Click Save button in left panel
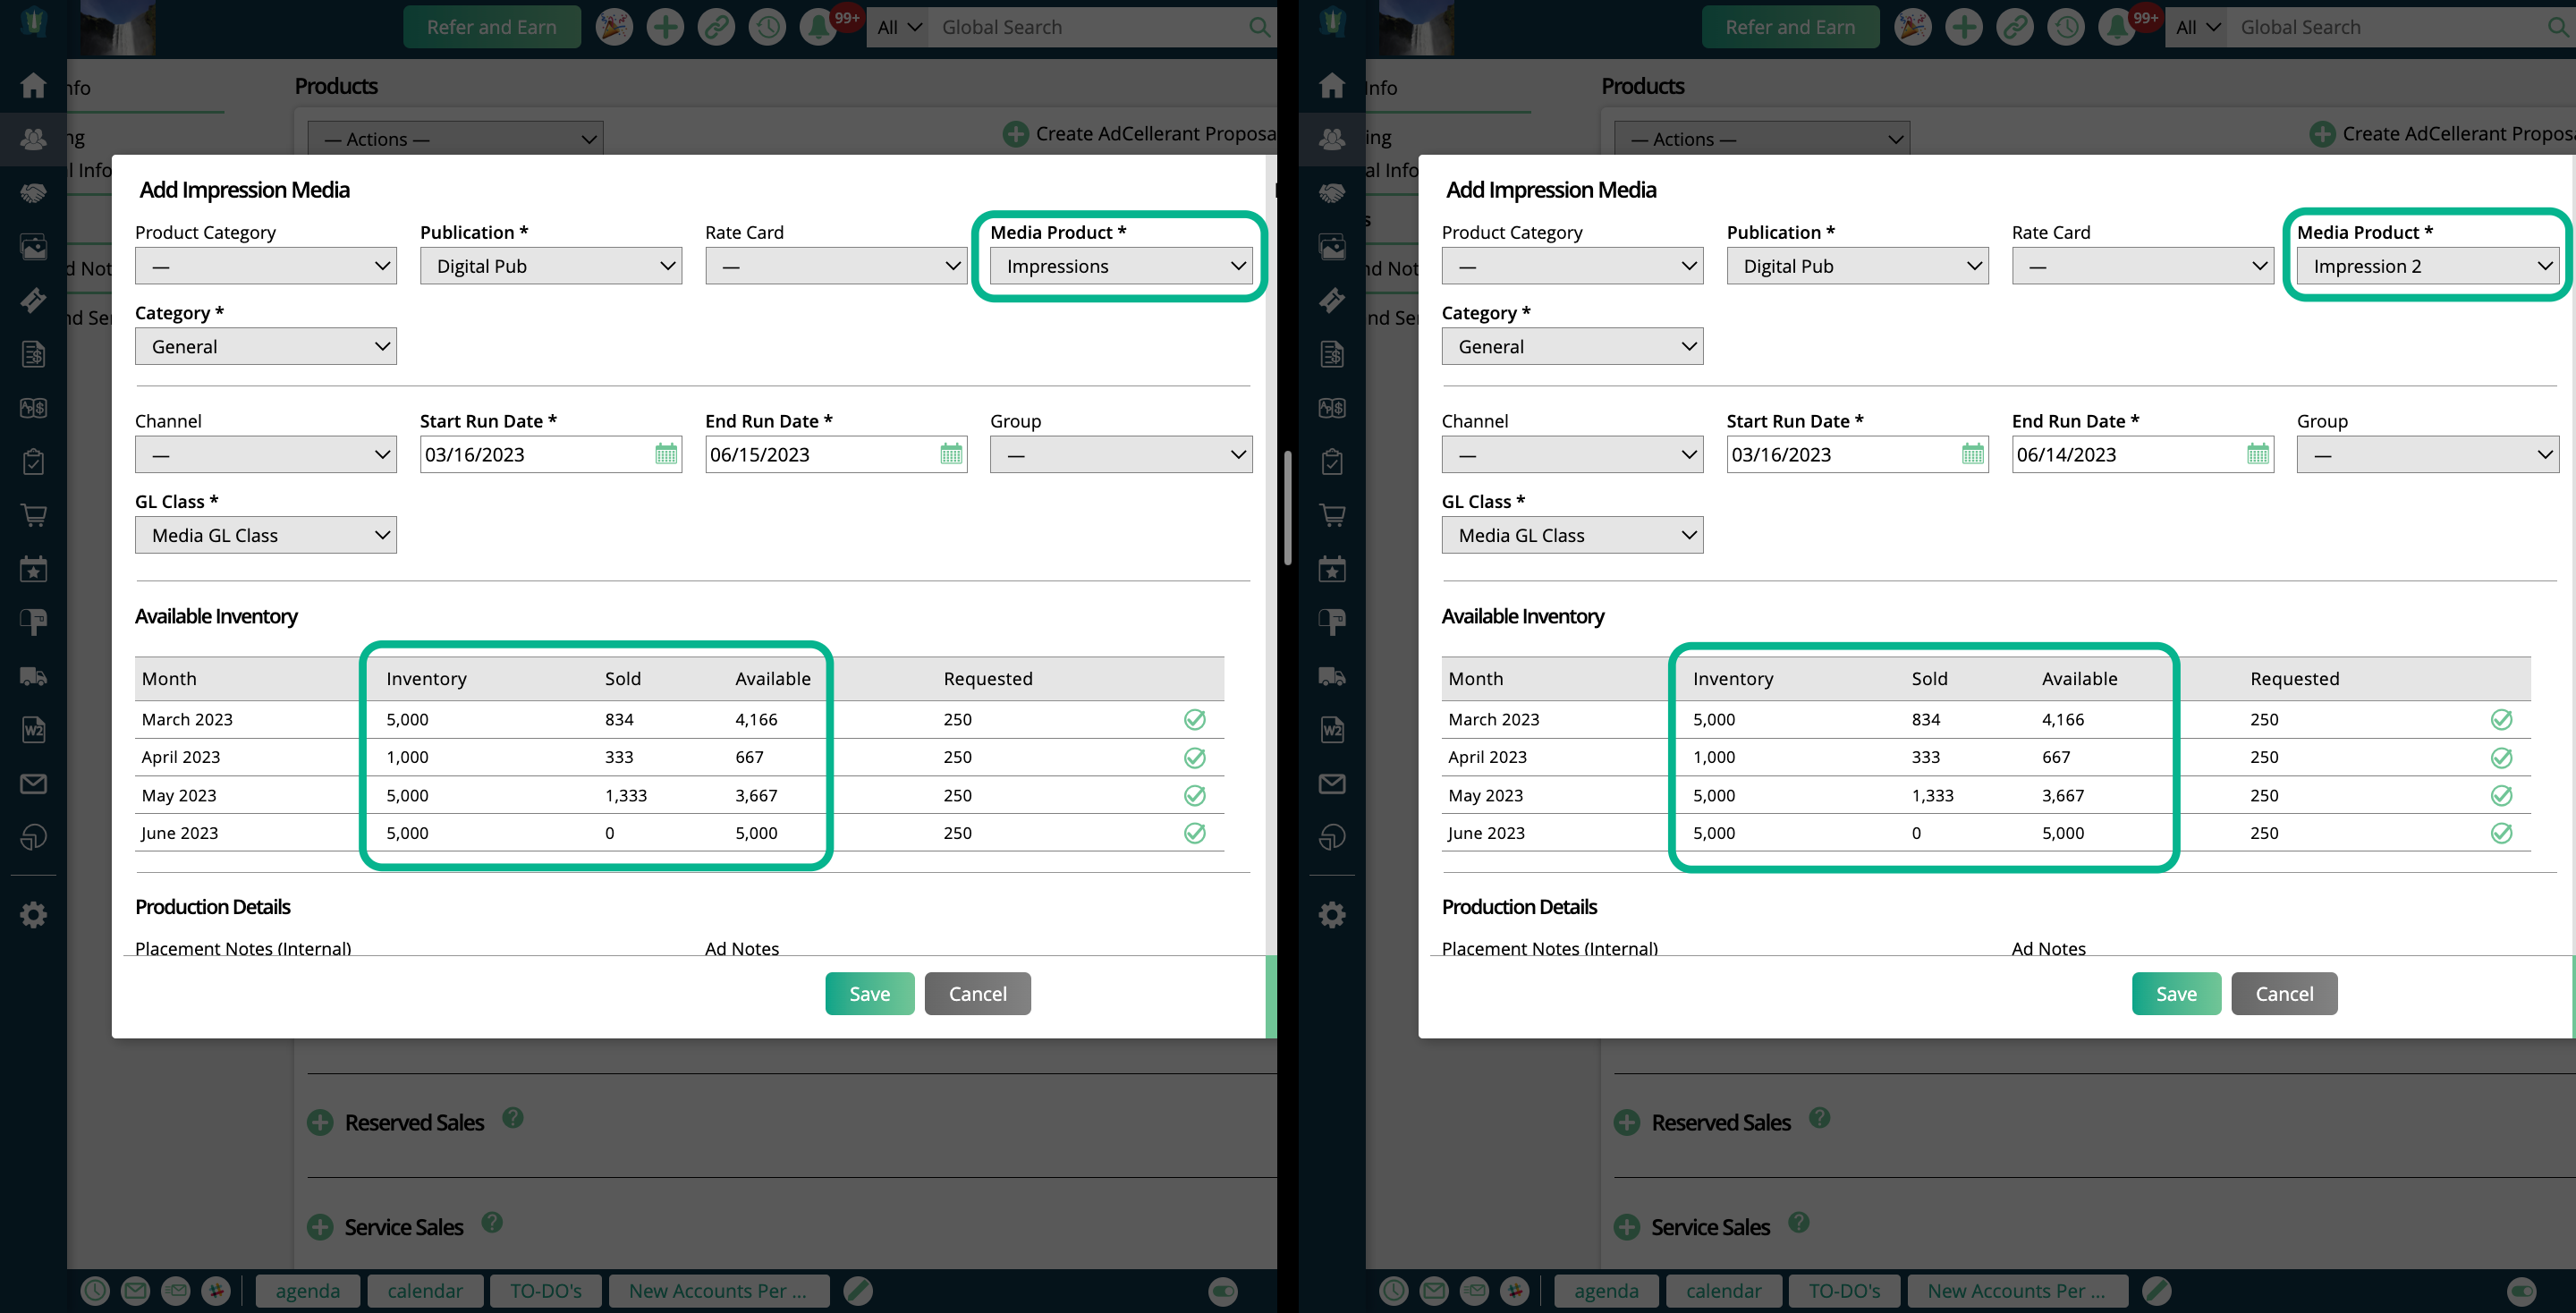Viewport: 2576px width, 1313px height. [x=869, y=993]
